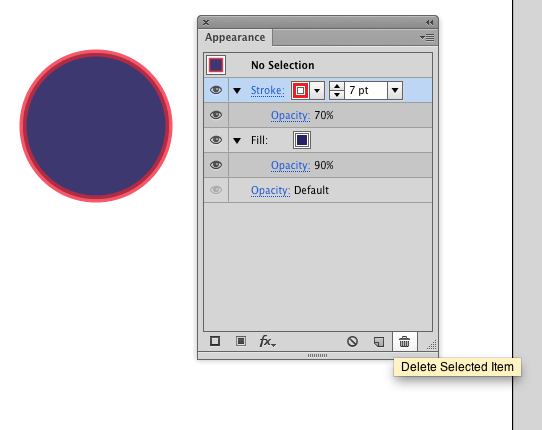Hide the Fill row visibility eye
This screenshot has width=542, height=430.
[216, 140]
